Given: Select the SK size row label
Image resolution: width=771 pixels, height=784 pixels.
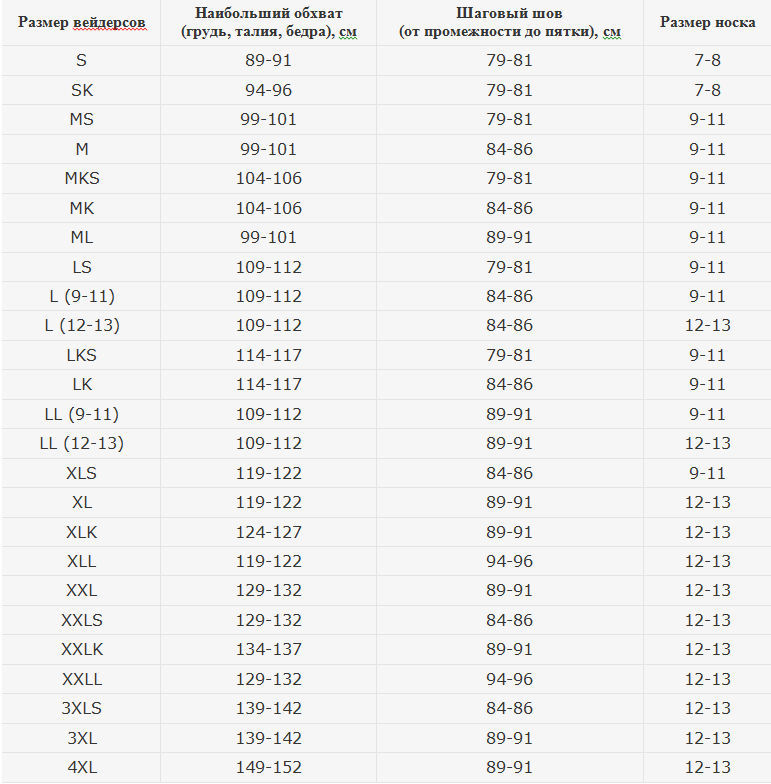Looking at the screenshot, I should pyautogui.click(x=82, y=90).
